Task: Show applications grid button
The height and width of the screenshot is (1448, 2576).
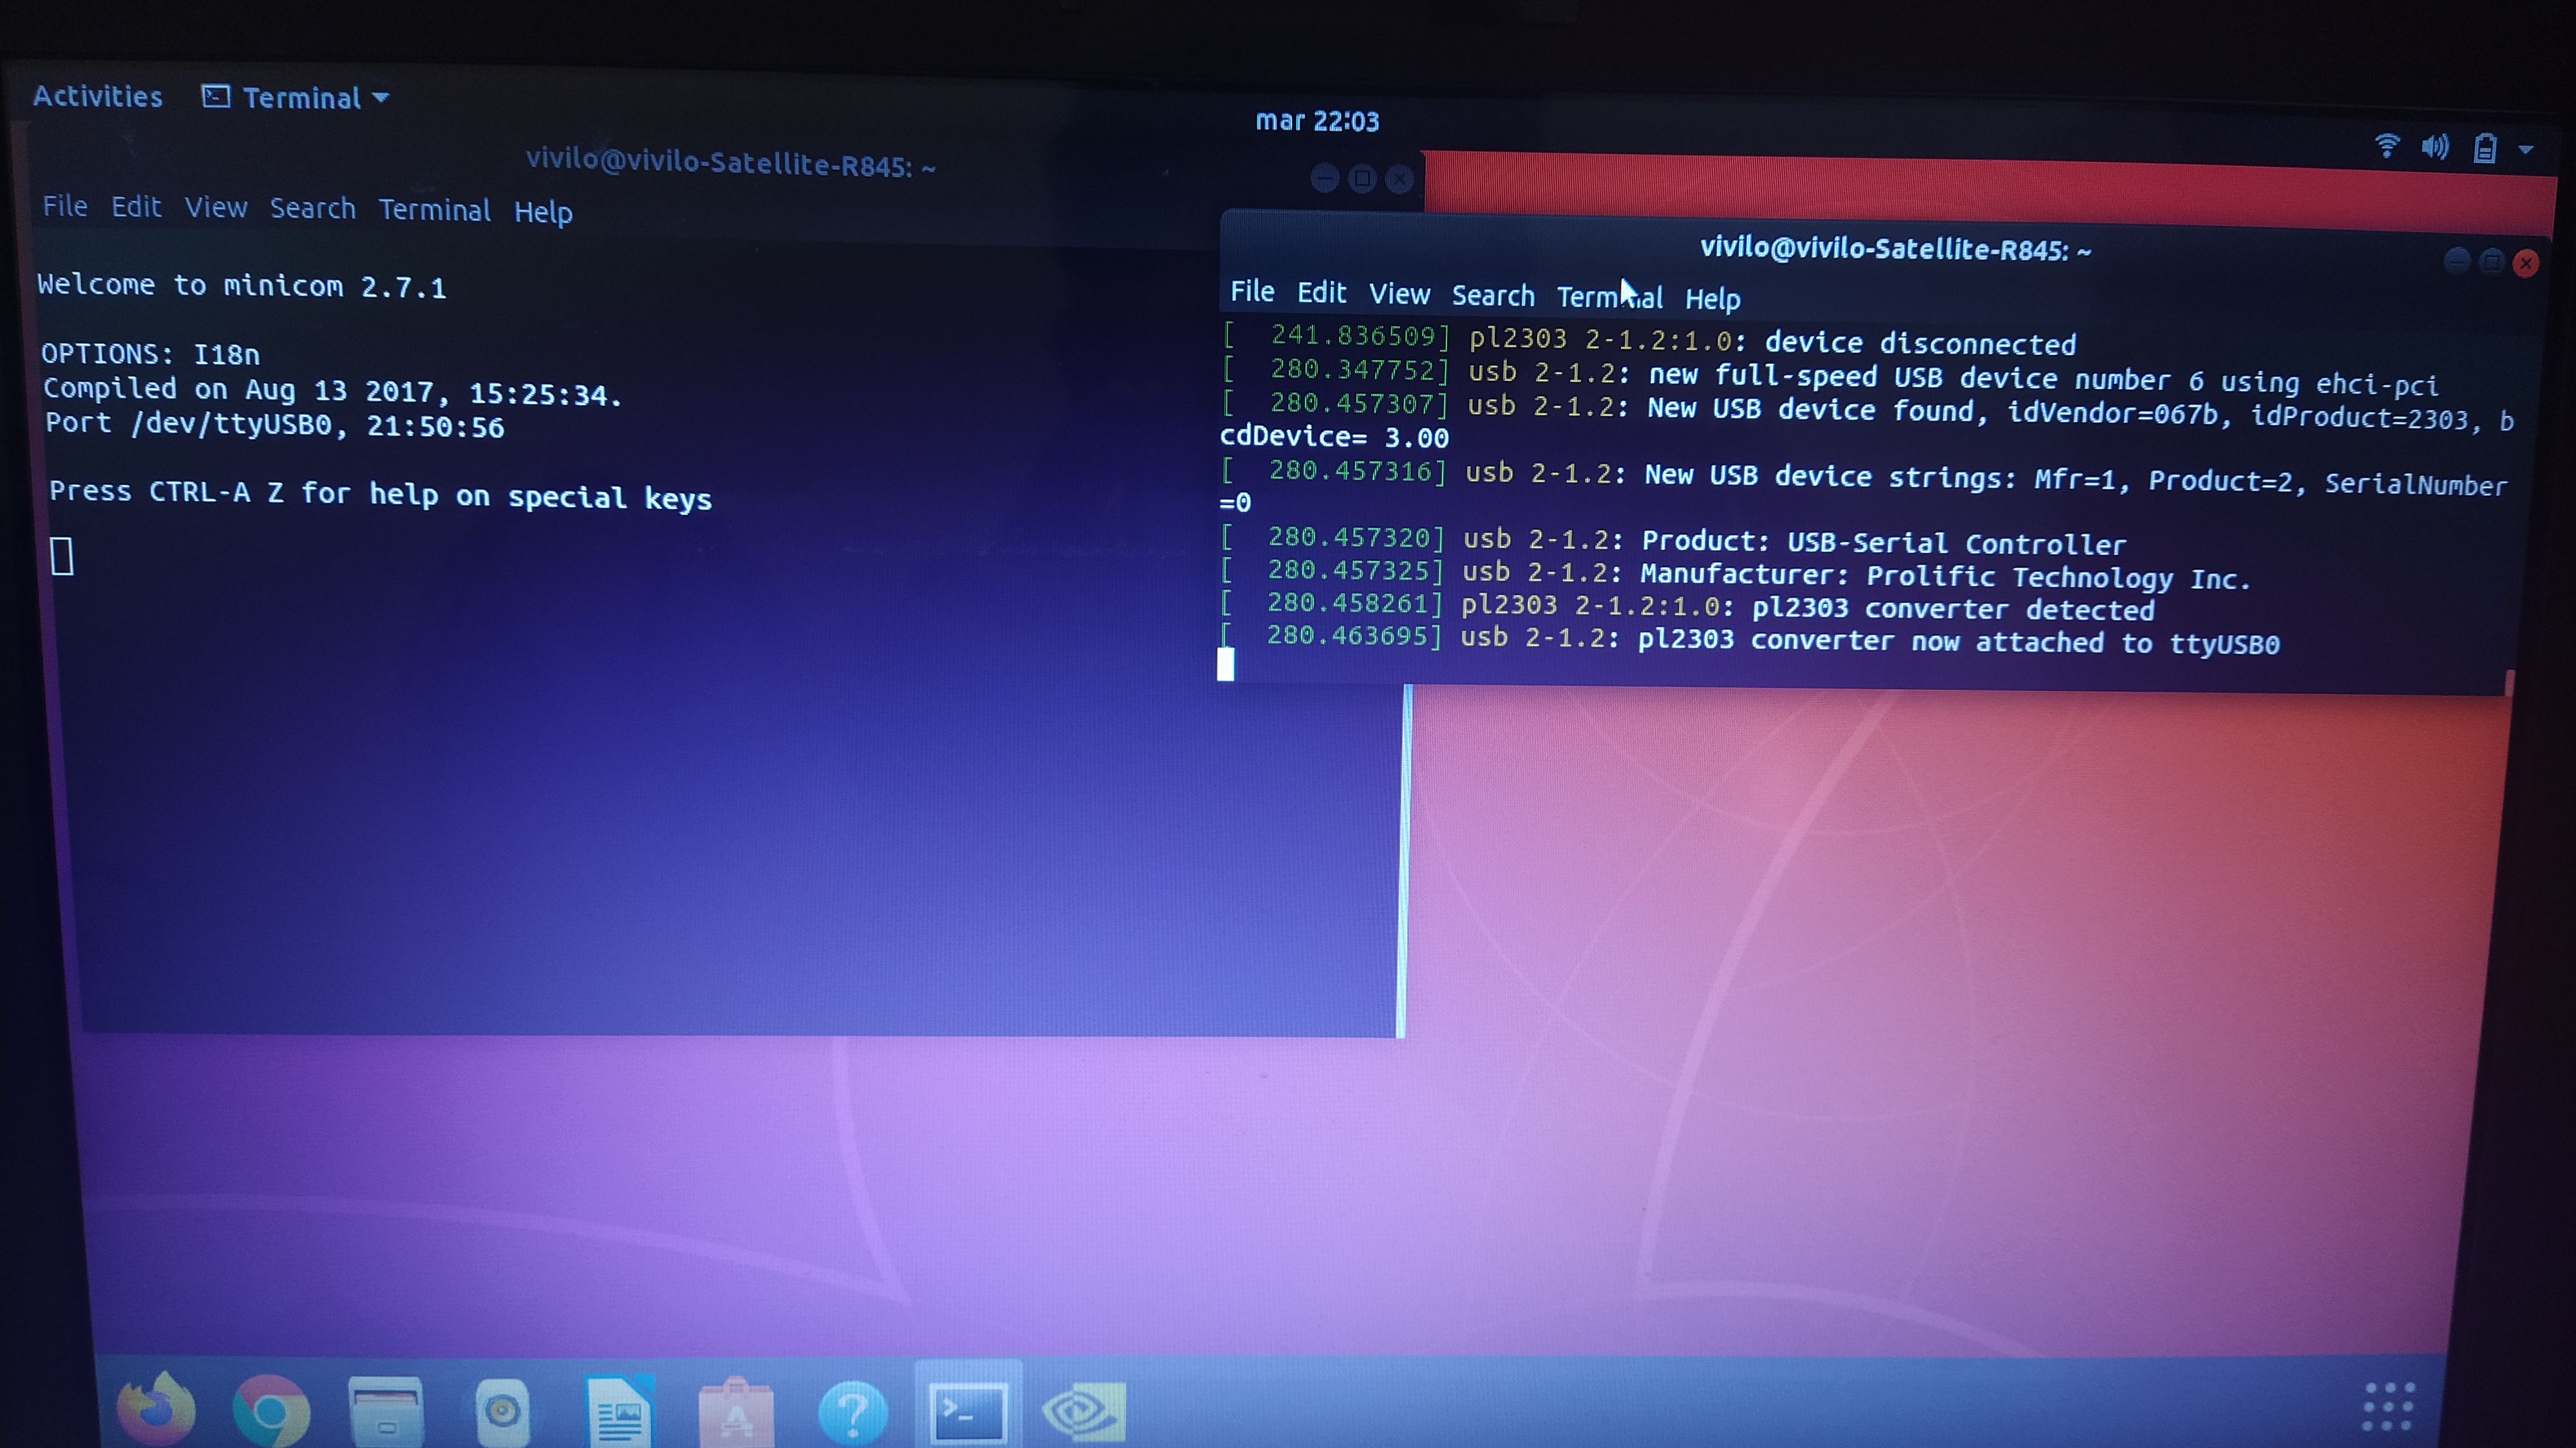Action: point(2388,1407)
